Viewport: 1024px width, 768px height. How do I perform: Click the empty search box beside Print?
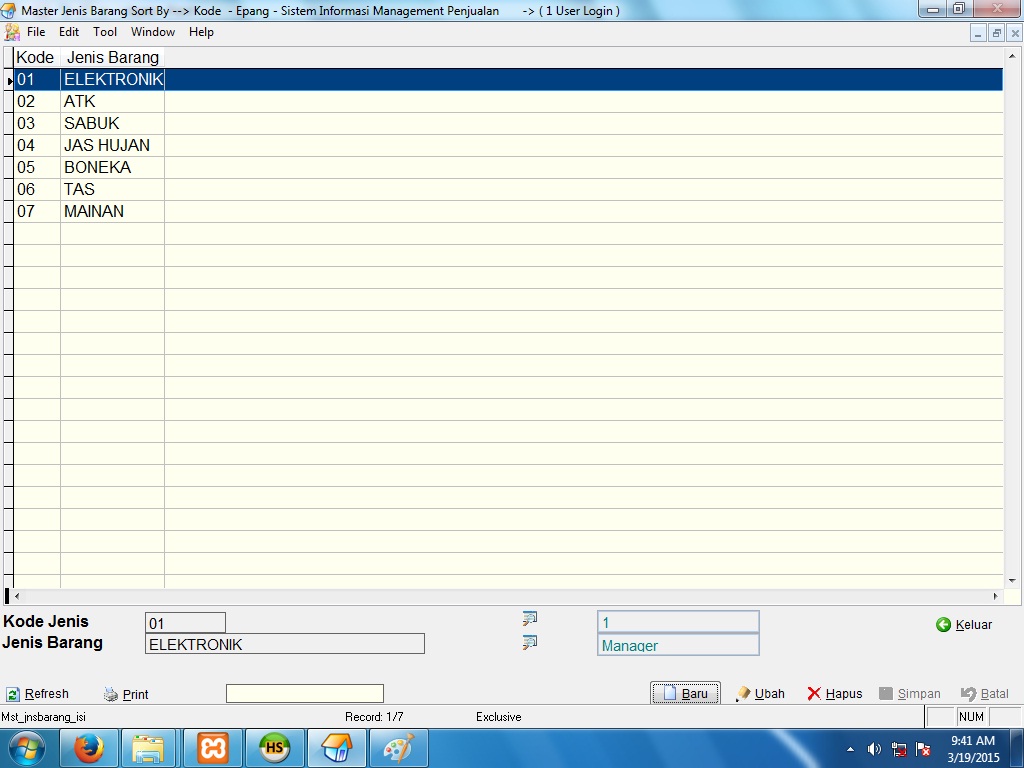coord(304,694)
